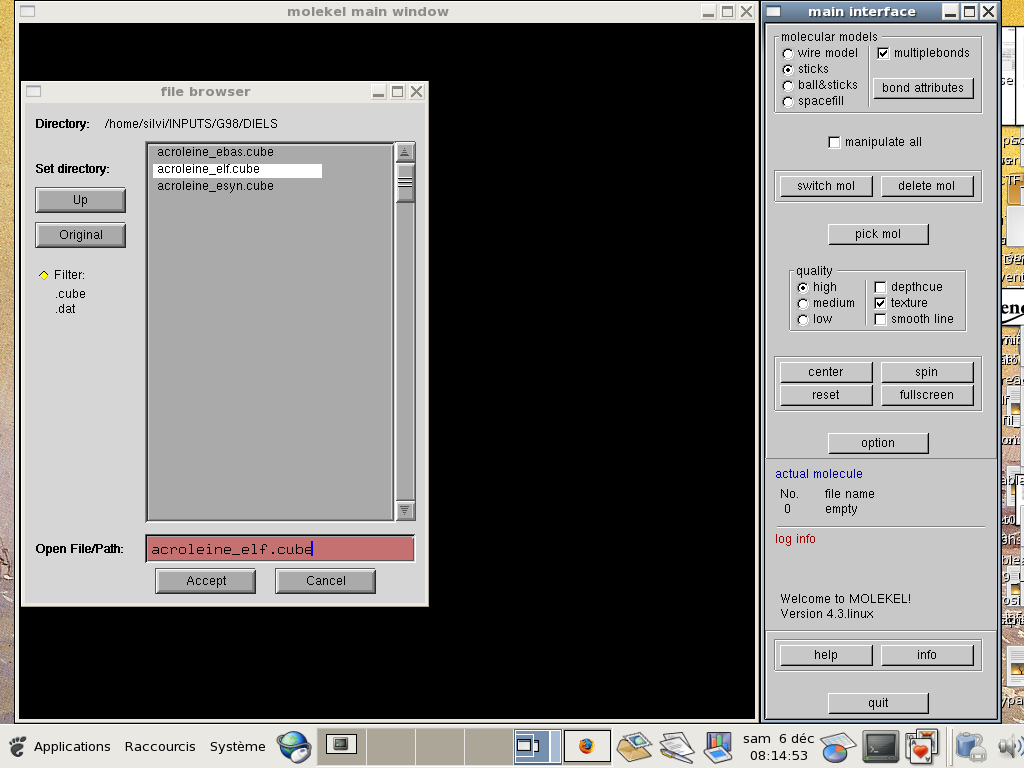
Task: Click the center button
Action: coord(826,372)
